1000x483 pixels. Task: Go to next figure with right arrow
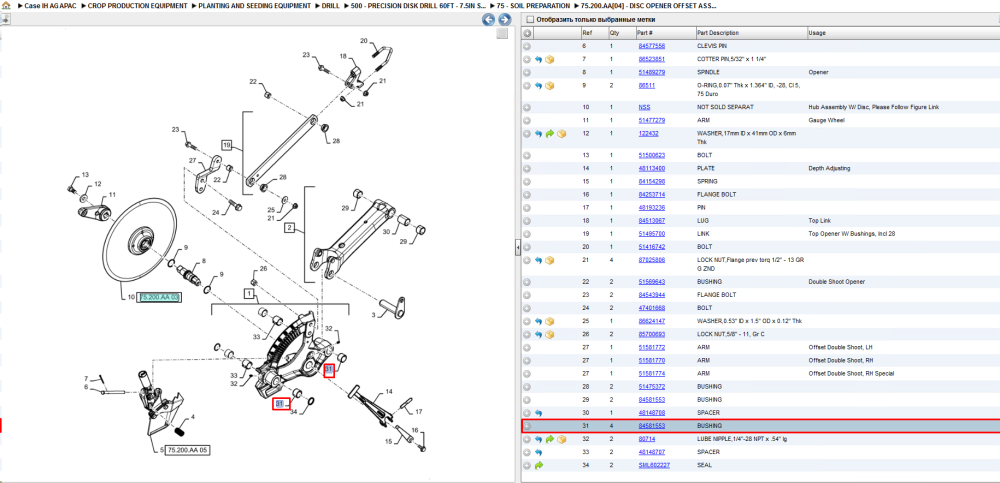(x=504, y=20)
